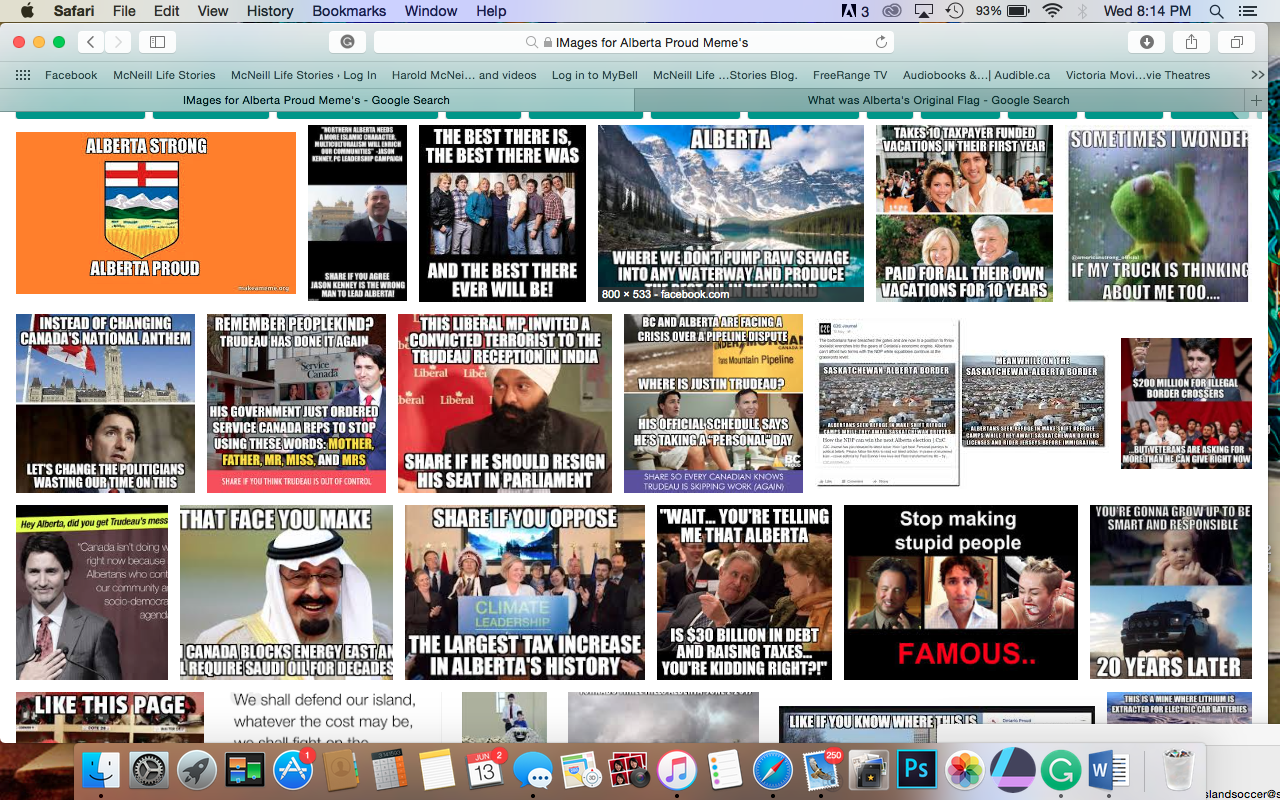The image size is (1280, 800).
Task: Open App Store in the Dock
Action: tap(293, 770)
